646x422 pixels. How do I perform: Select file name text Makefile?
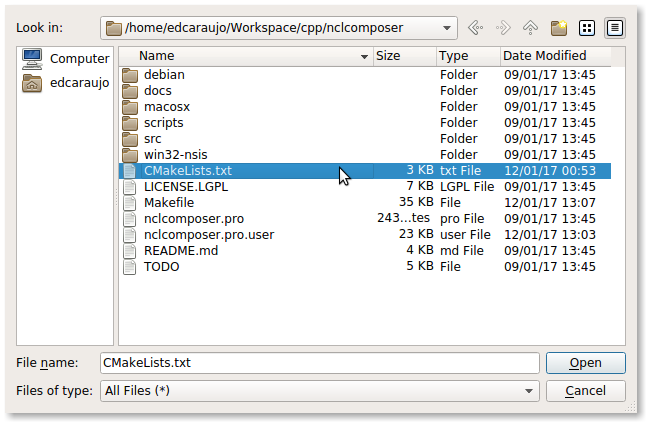click(x=169, y=203)
